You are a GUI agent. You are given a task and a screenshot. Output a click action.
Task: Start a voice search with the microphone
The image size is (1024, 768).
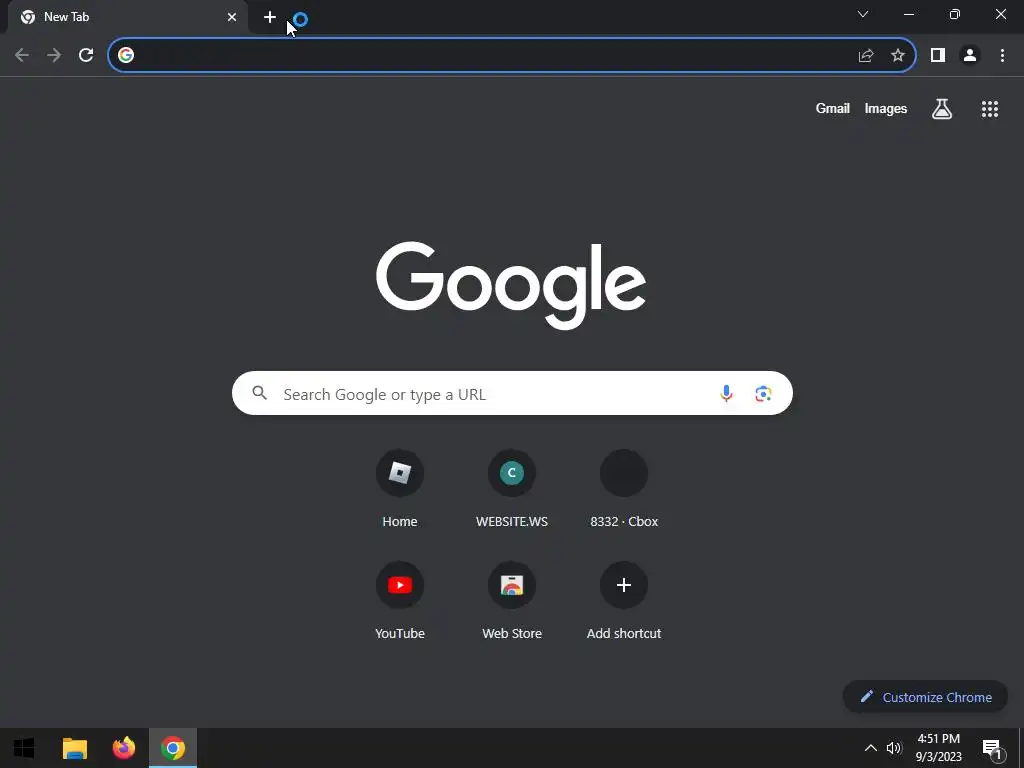tap(726, 393)
